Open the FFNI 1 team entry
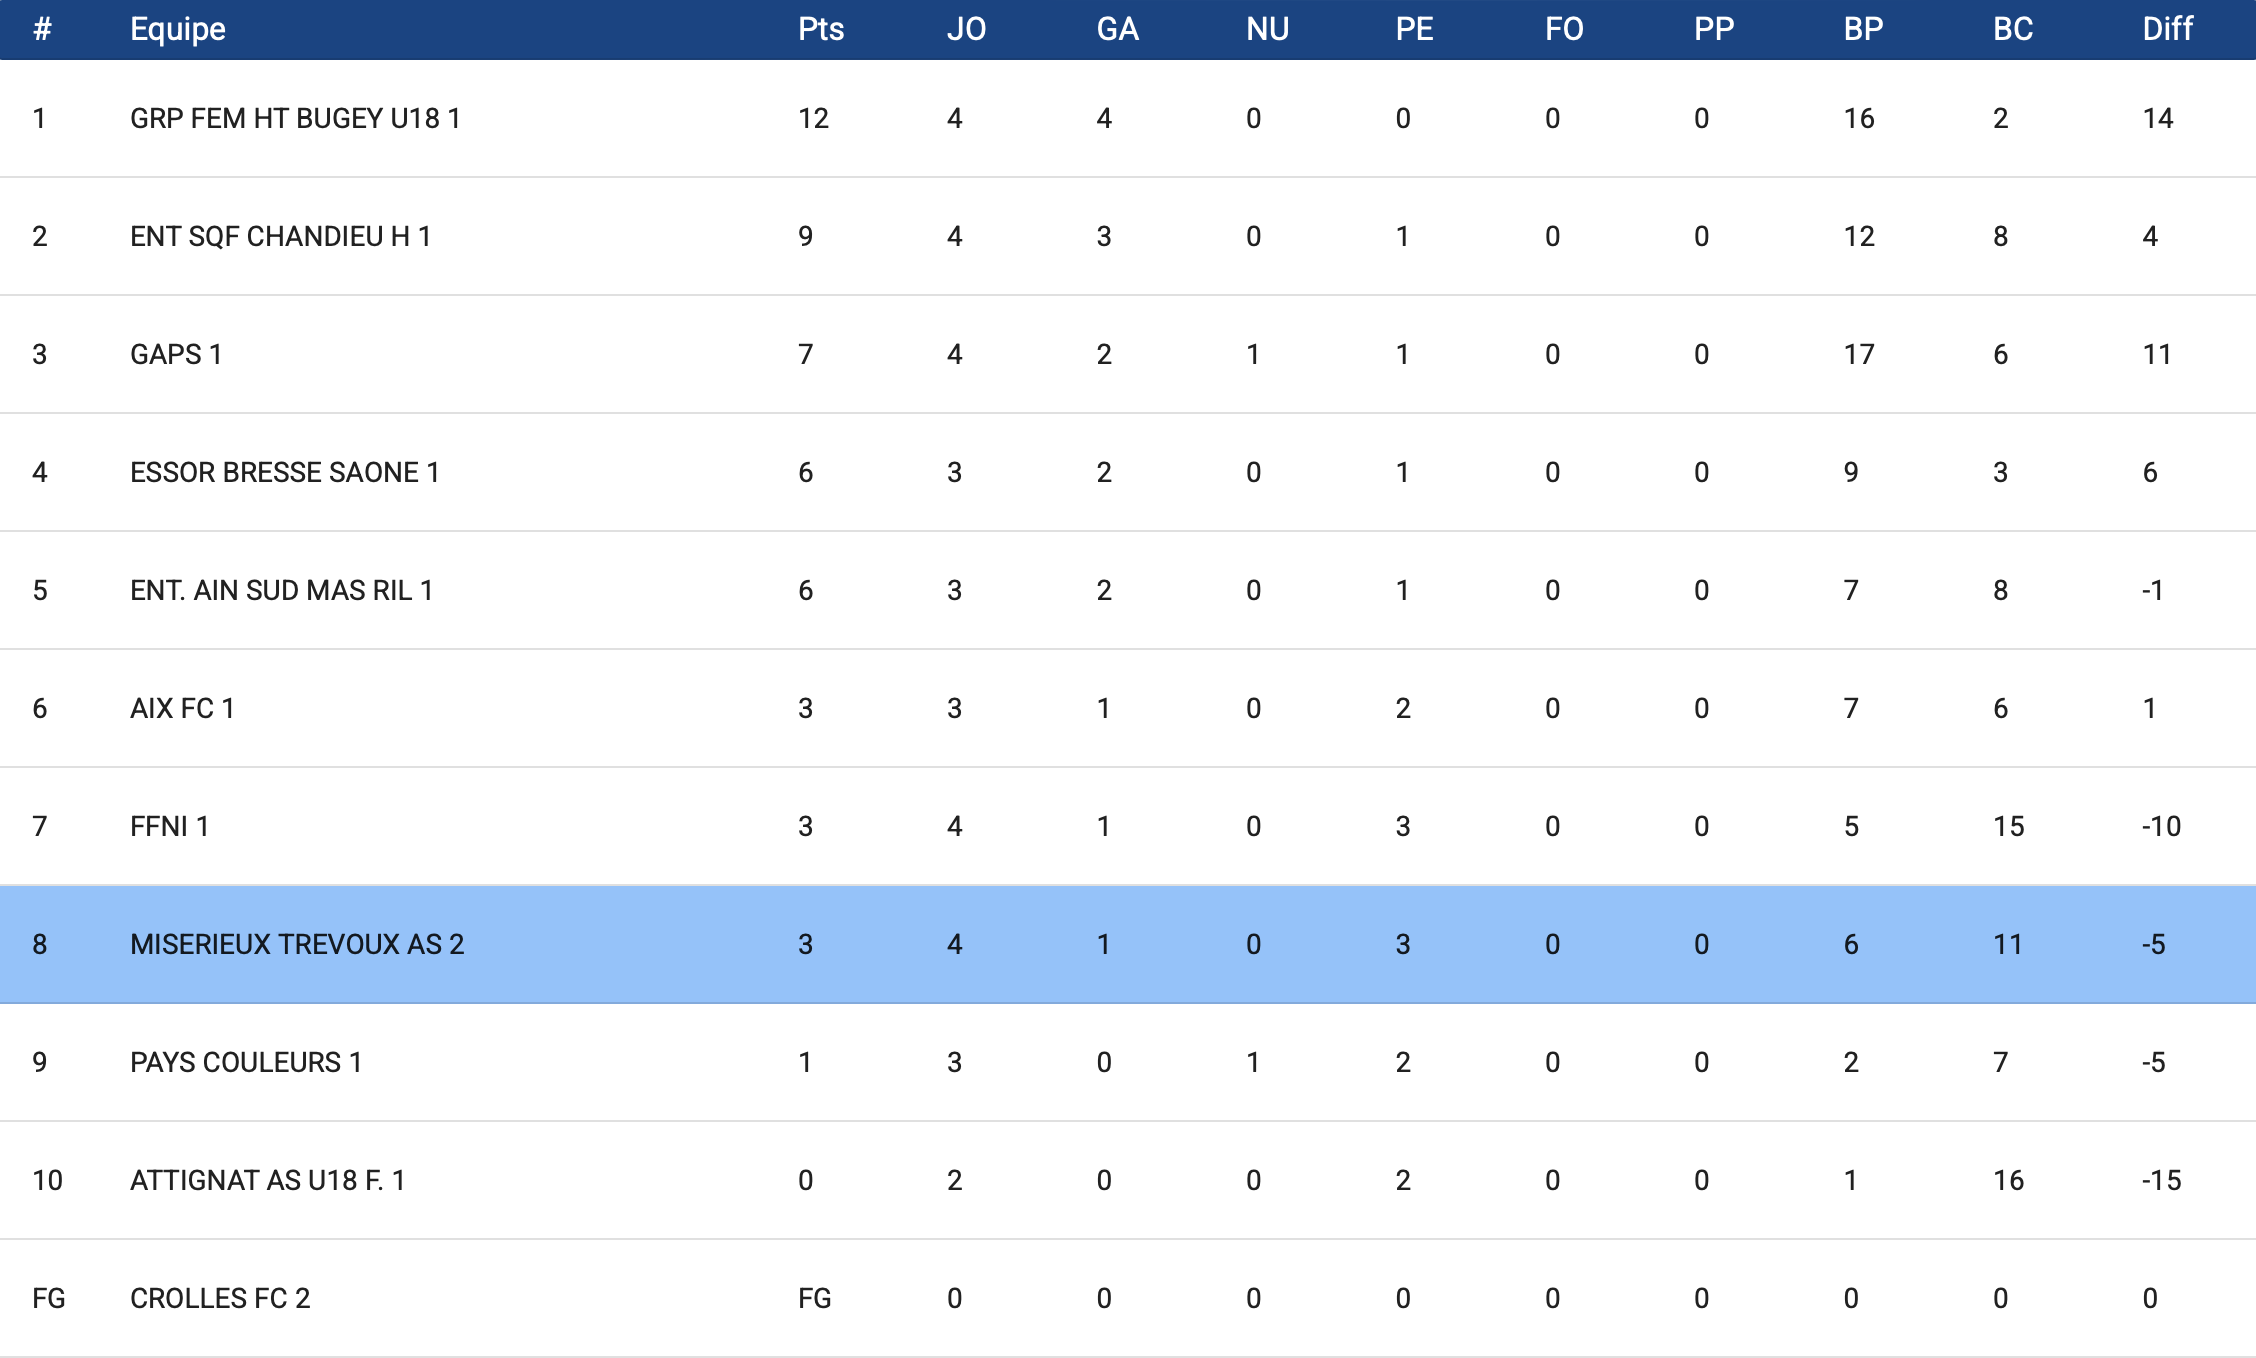Screen dimensions: 2256x1358 point(169,826)
